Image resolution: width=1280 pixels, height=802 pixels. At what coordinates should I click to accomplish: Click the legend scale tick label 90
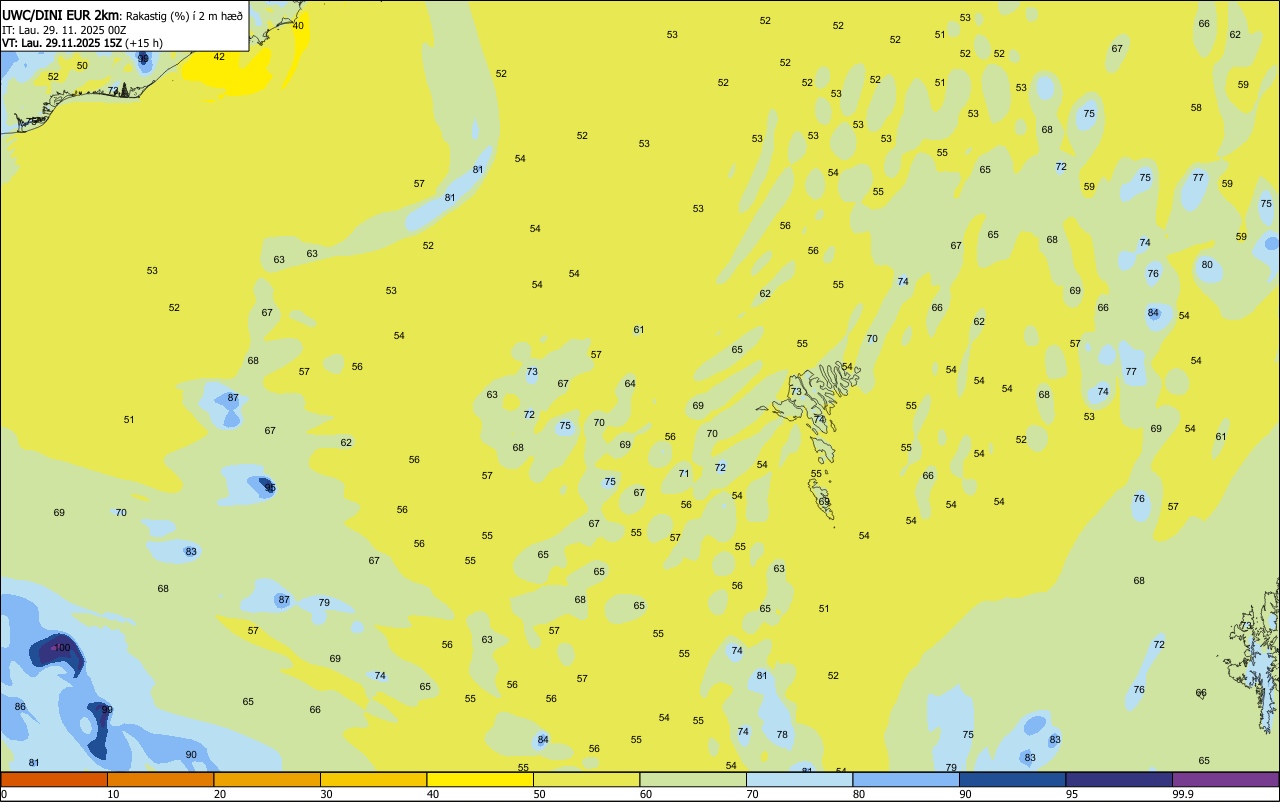pos(965,794)
